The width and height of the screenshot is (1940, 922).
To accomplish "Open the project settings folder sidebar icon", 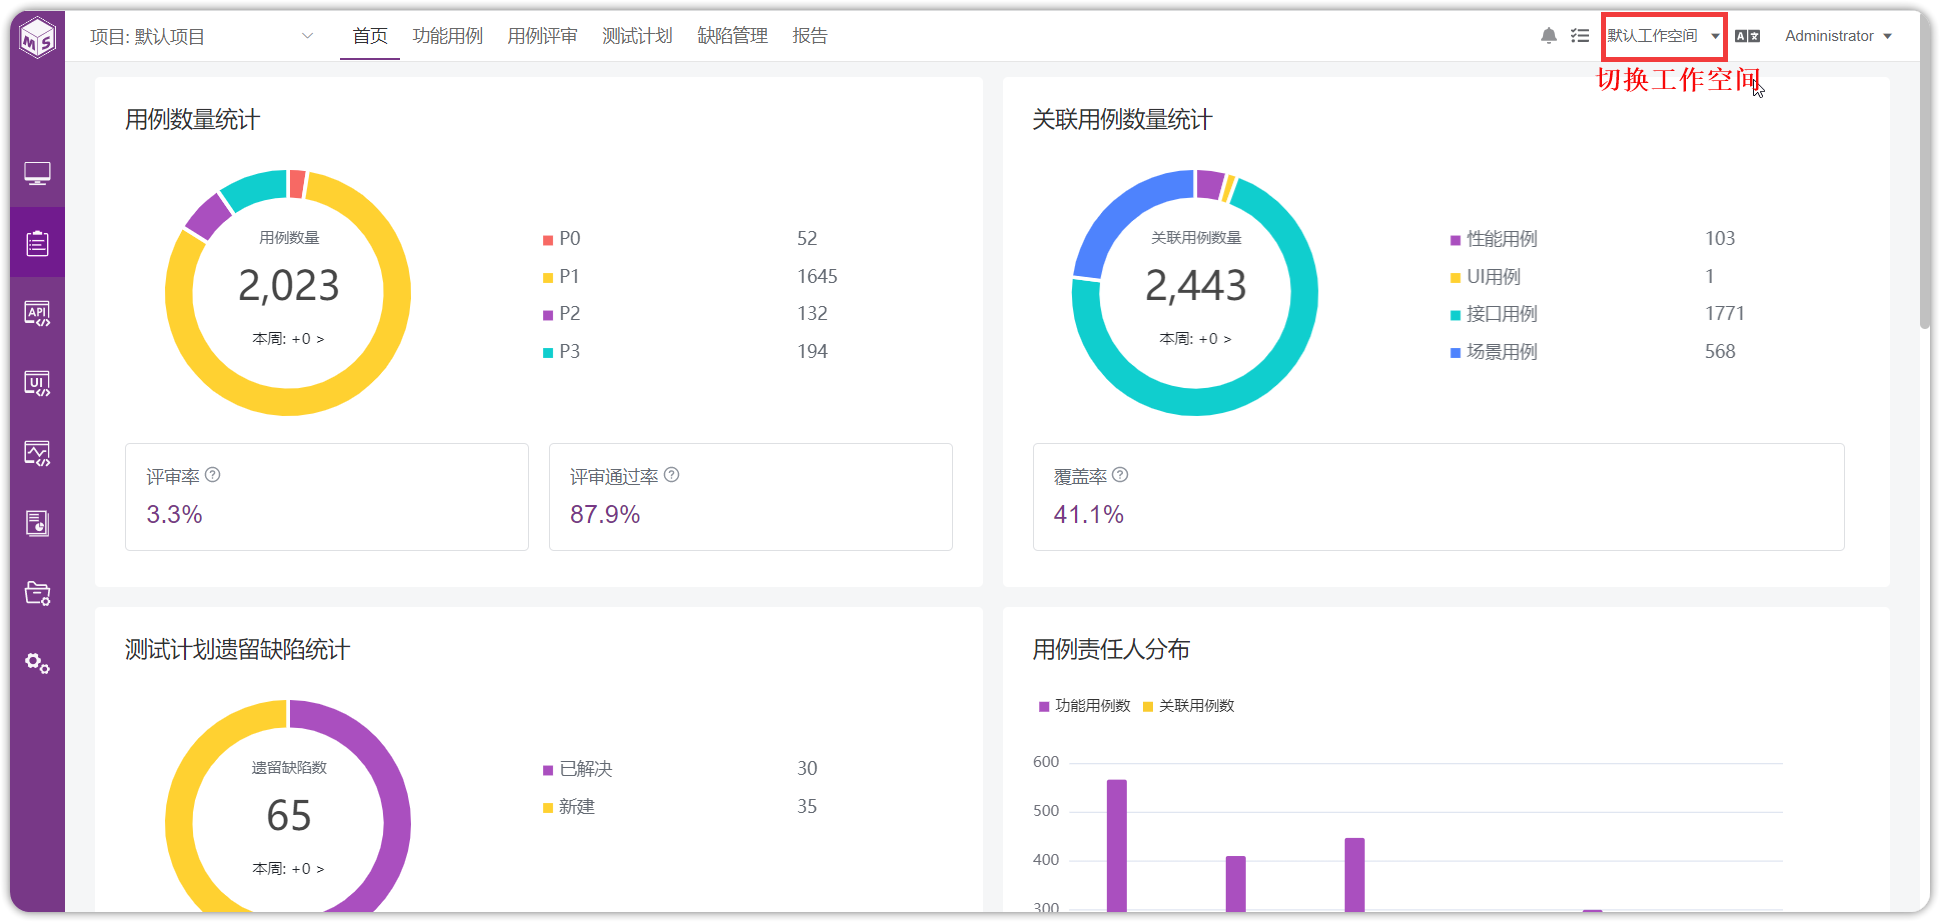I will (x=37, y=593).
